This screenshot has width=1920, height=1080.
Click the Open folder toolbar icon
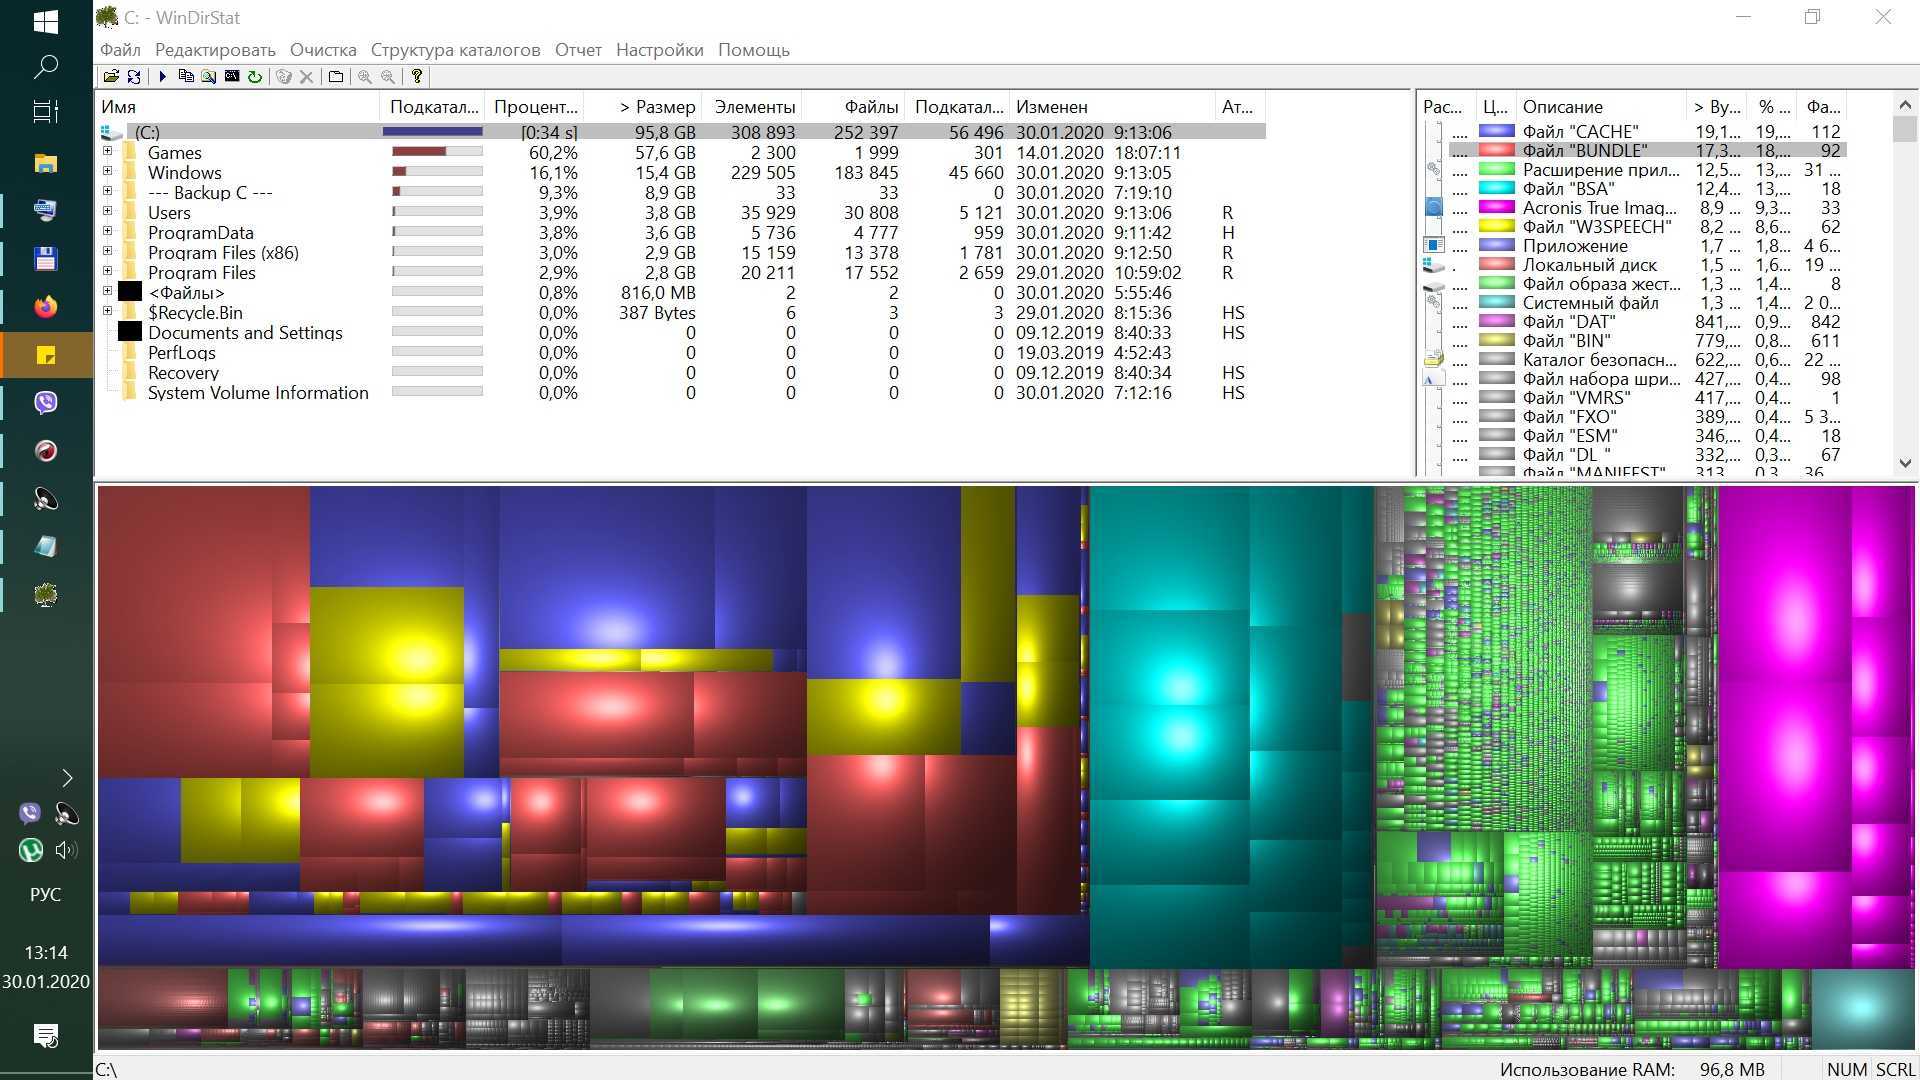(x=111, y=76)
